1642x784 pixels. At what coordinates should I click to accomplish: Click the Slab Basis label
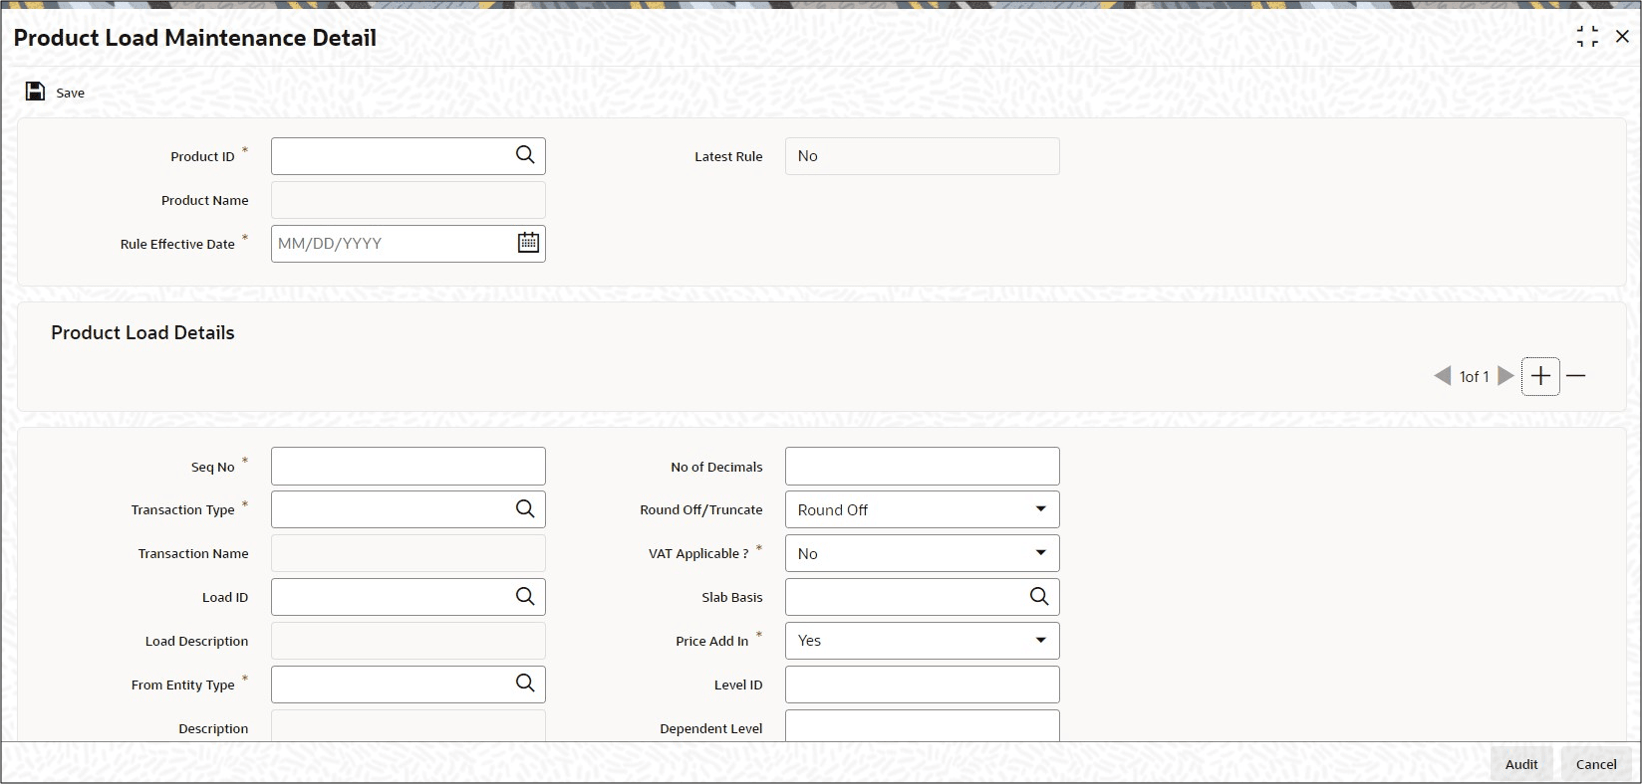tap(732, 598)
